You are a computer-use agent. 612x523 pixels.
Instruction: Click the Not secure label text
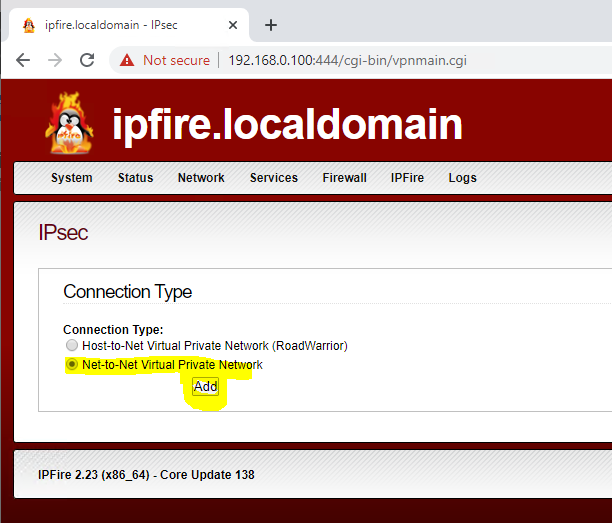pos(176,60)
